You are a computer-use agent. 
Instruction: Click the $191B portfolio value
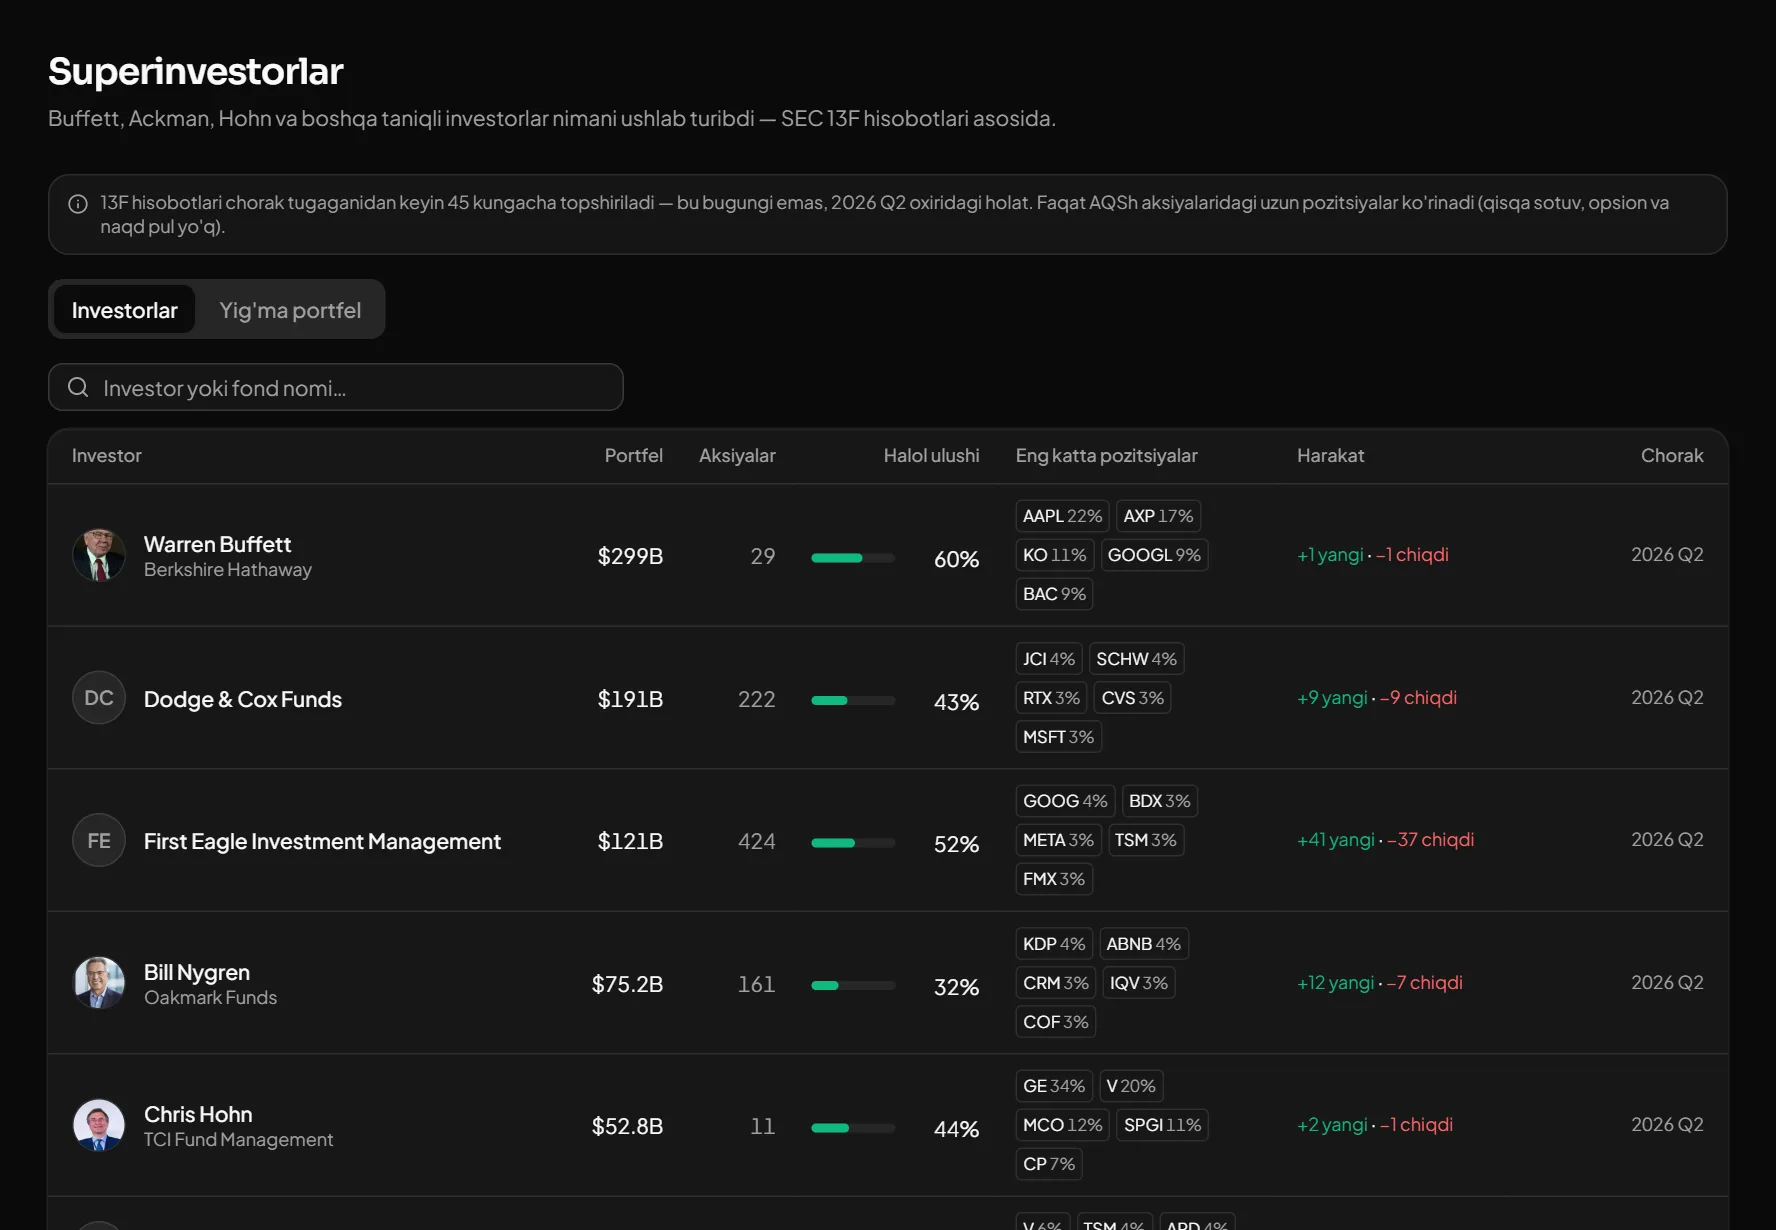(630, 700)
